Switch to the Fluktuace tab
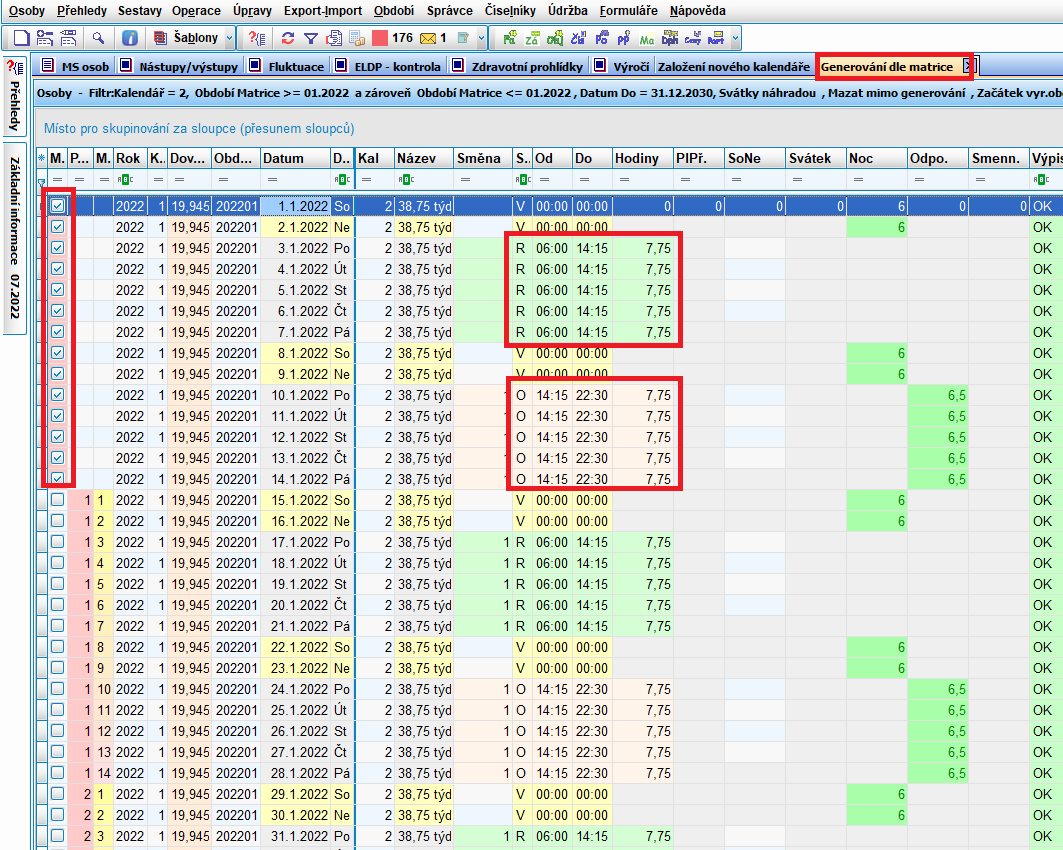1063x850 pixels. 296,67
